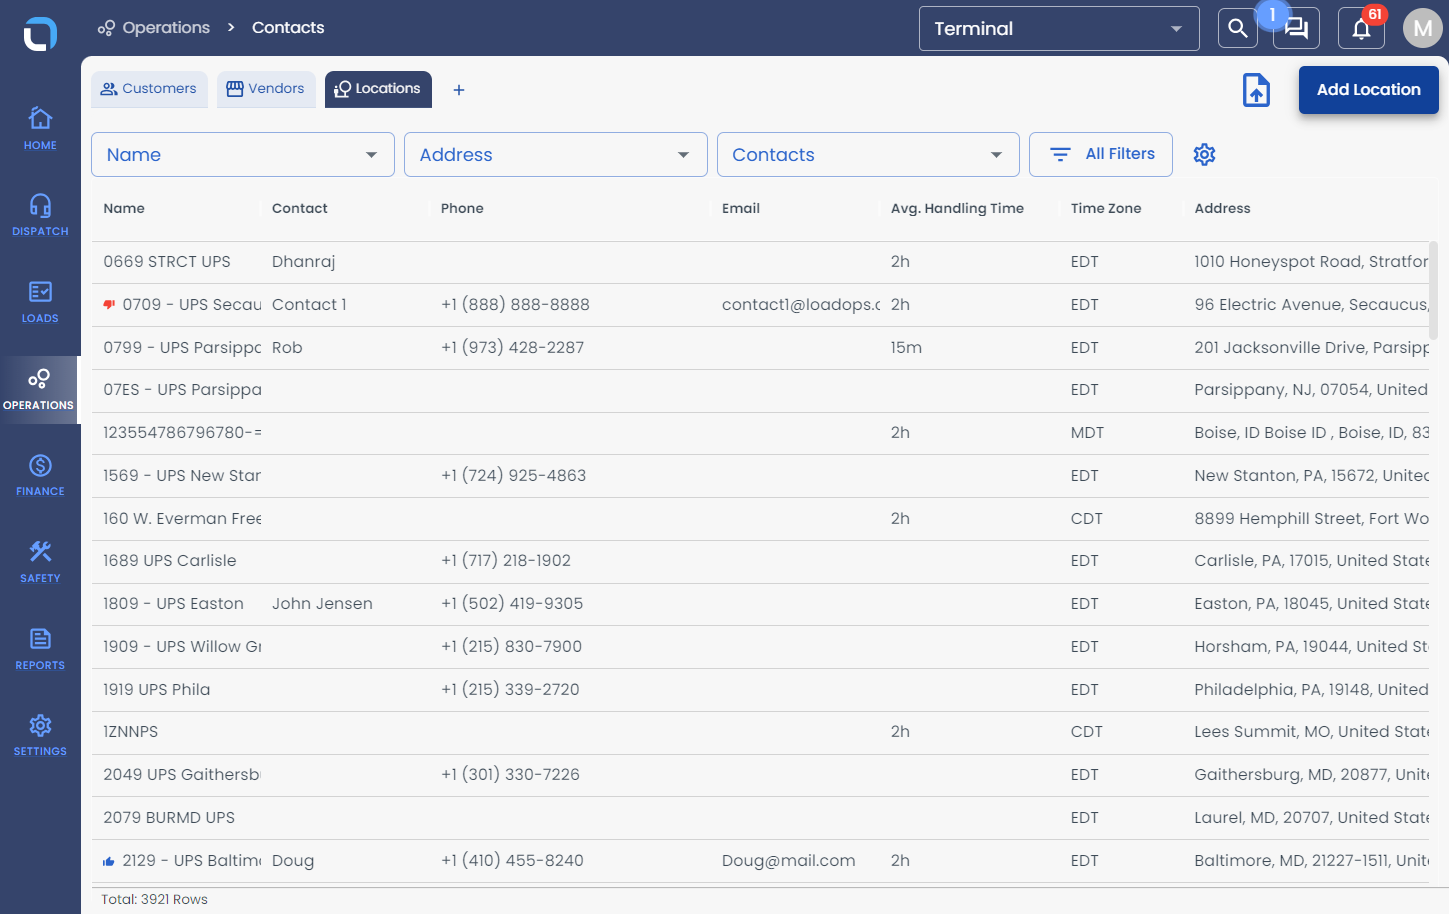Viewport: 1449px width, 914px height.
Task: Open the Finance sidebar section
Action: 40,475
